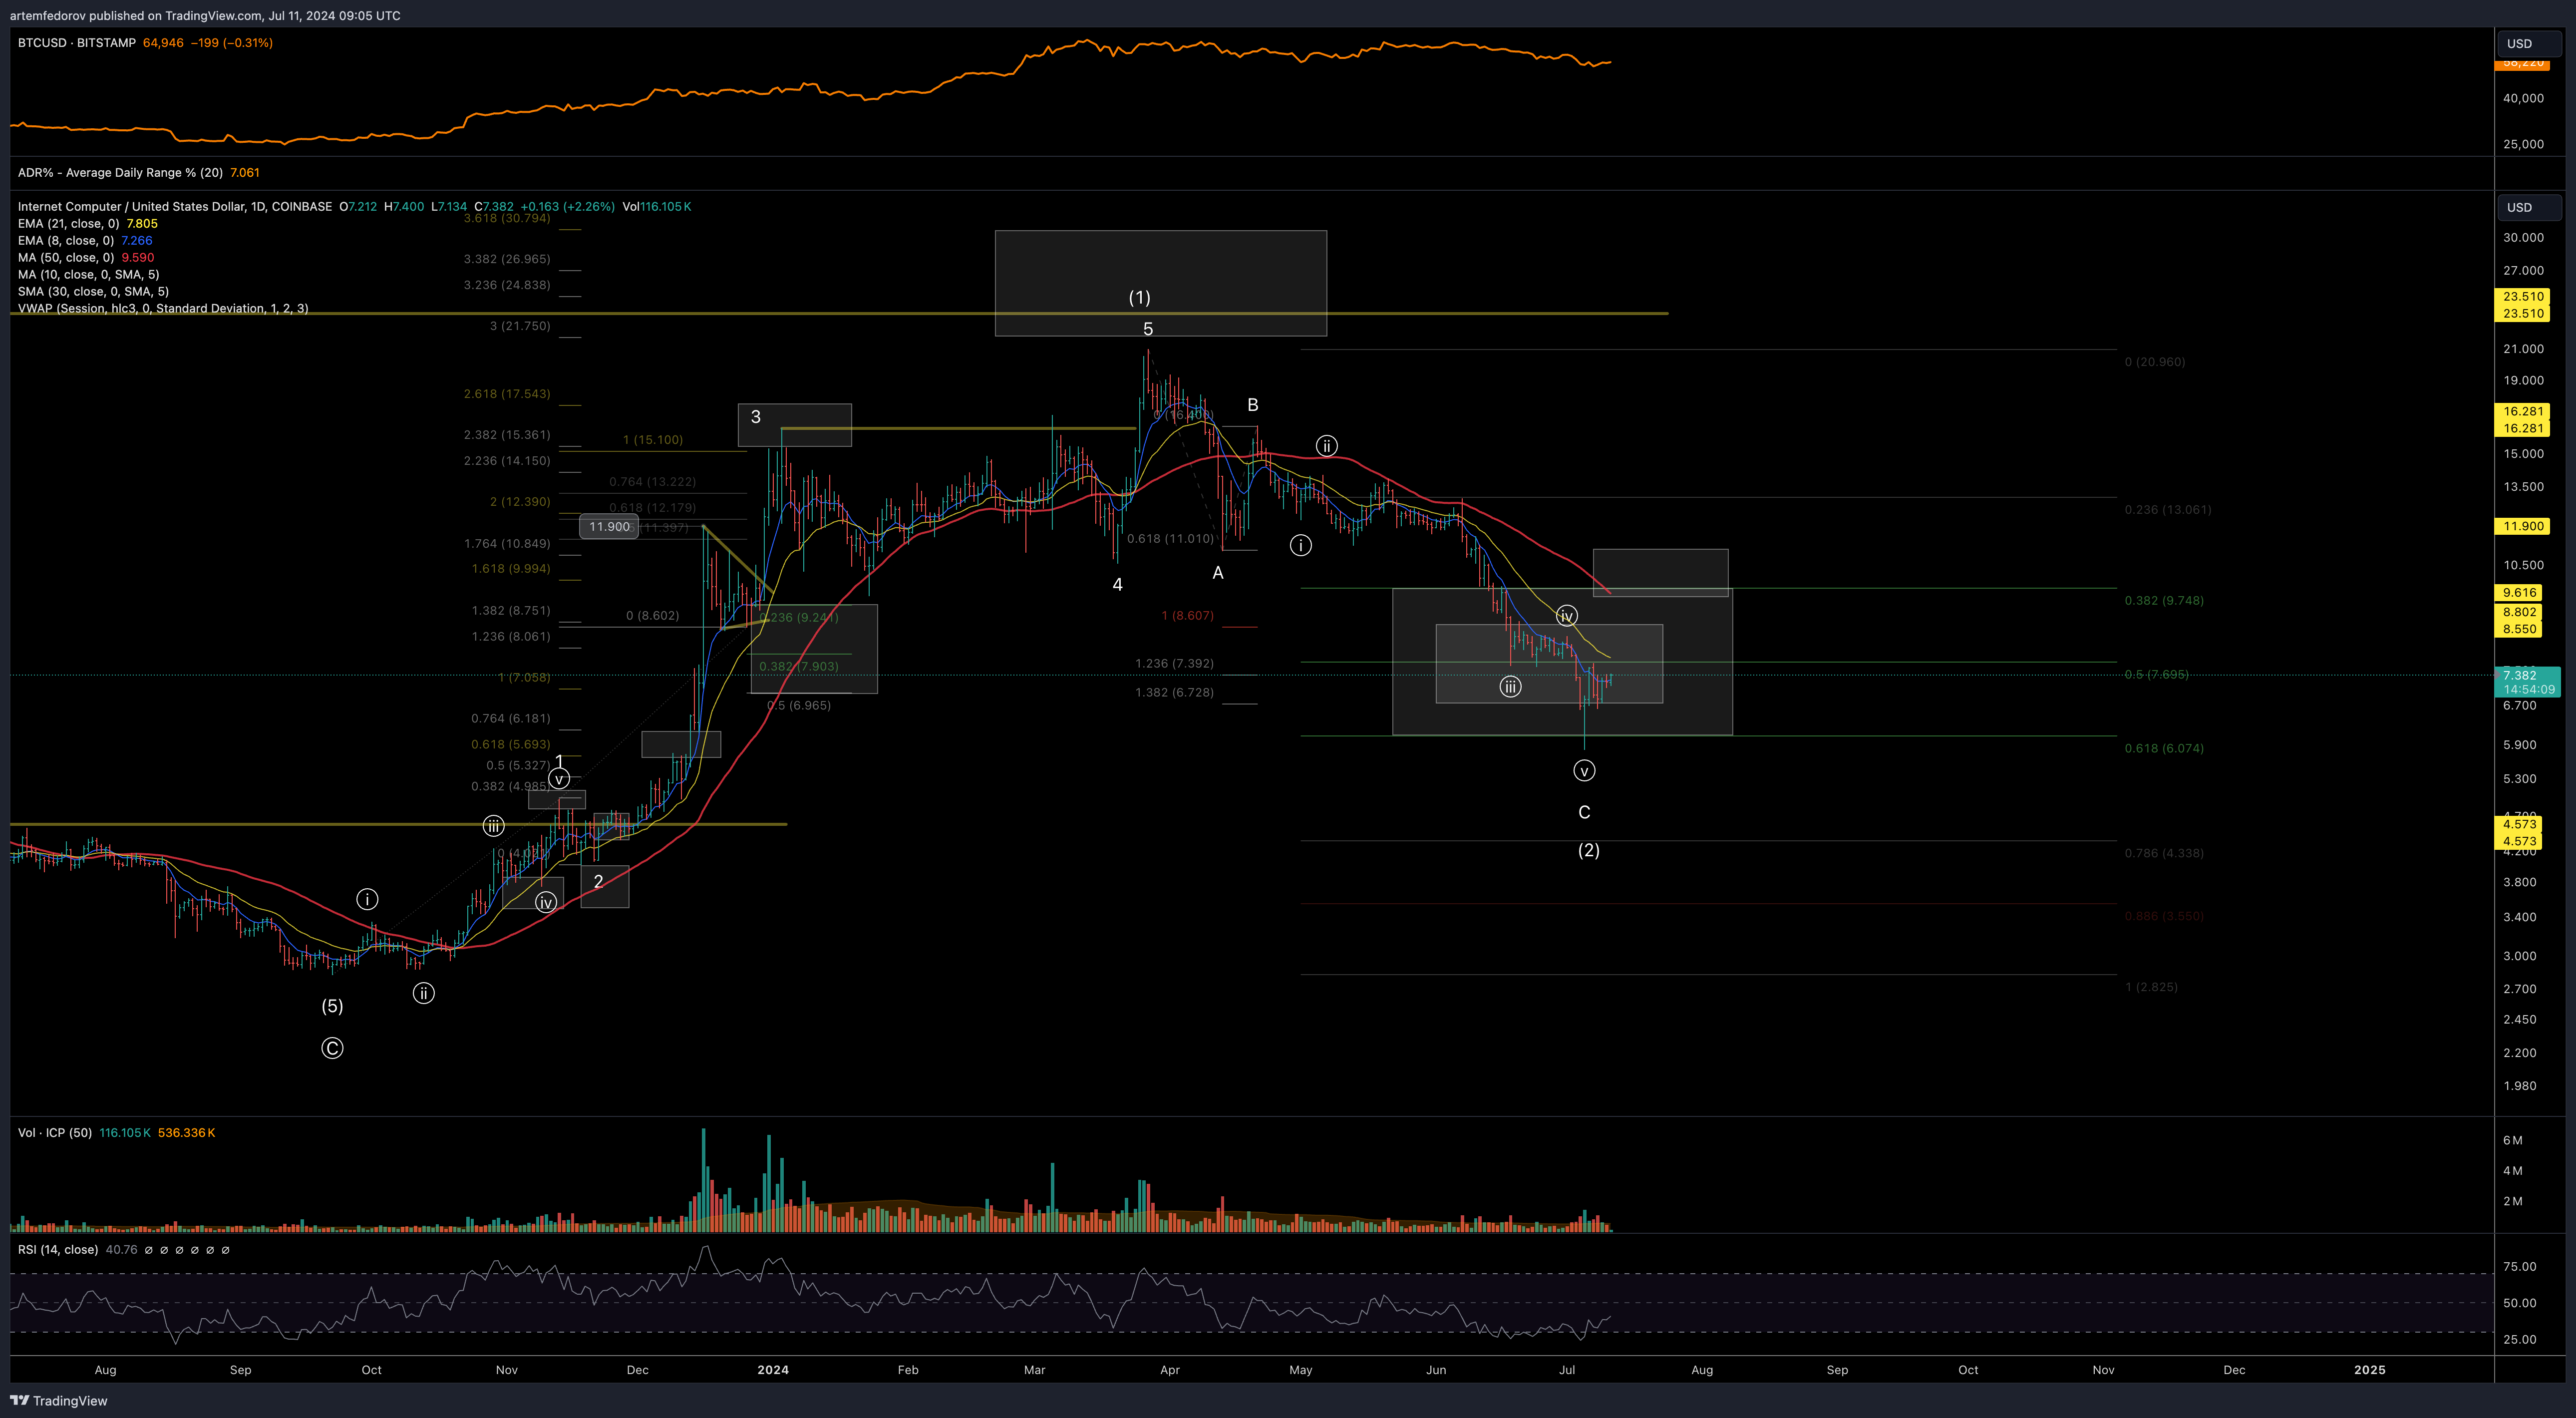Select the 0 (20.960) Fibonacci label

(x=2155, y=362)
